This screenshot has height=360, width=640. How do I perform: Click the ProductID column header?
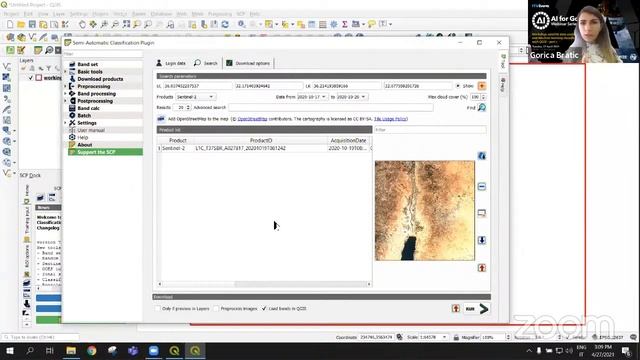[261, 140]
